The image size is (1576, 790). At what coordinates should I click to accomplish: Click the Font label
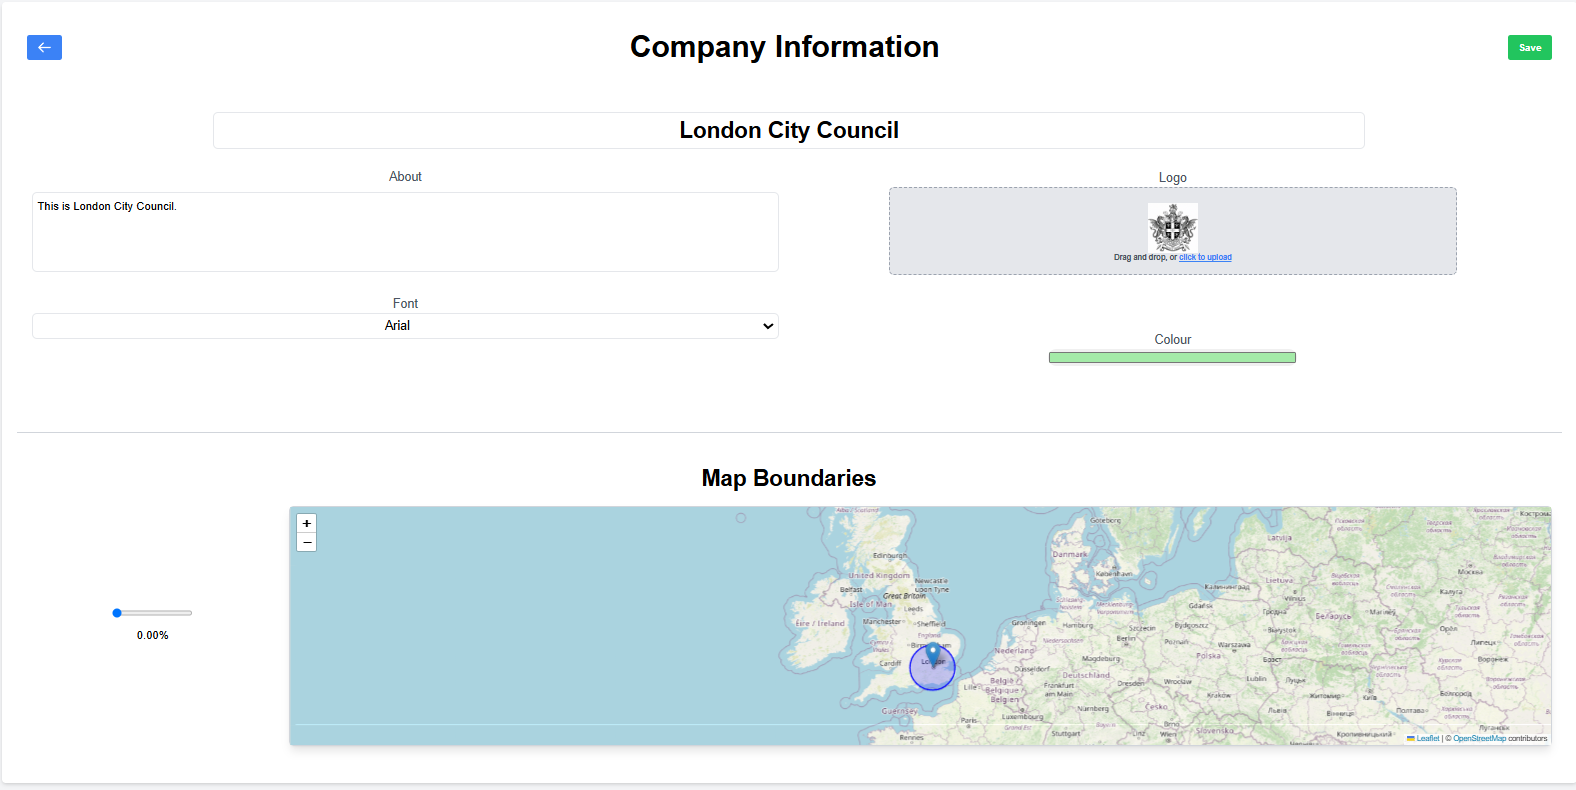(x=405, y=303)
